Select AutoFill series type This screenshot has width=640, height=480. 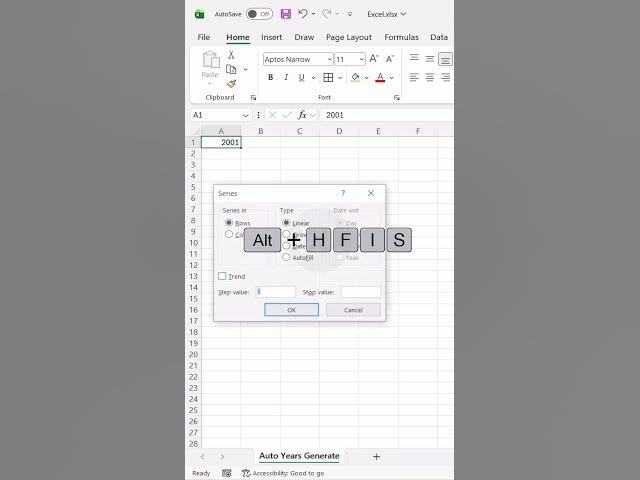[286, 257]
